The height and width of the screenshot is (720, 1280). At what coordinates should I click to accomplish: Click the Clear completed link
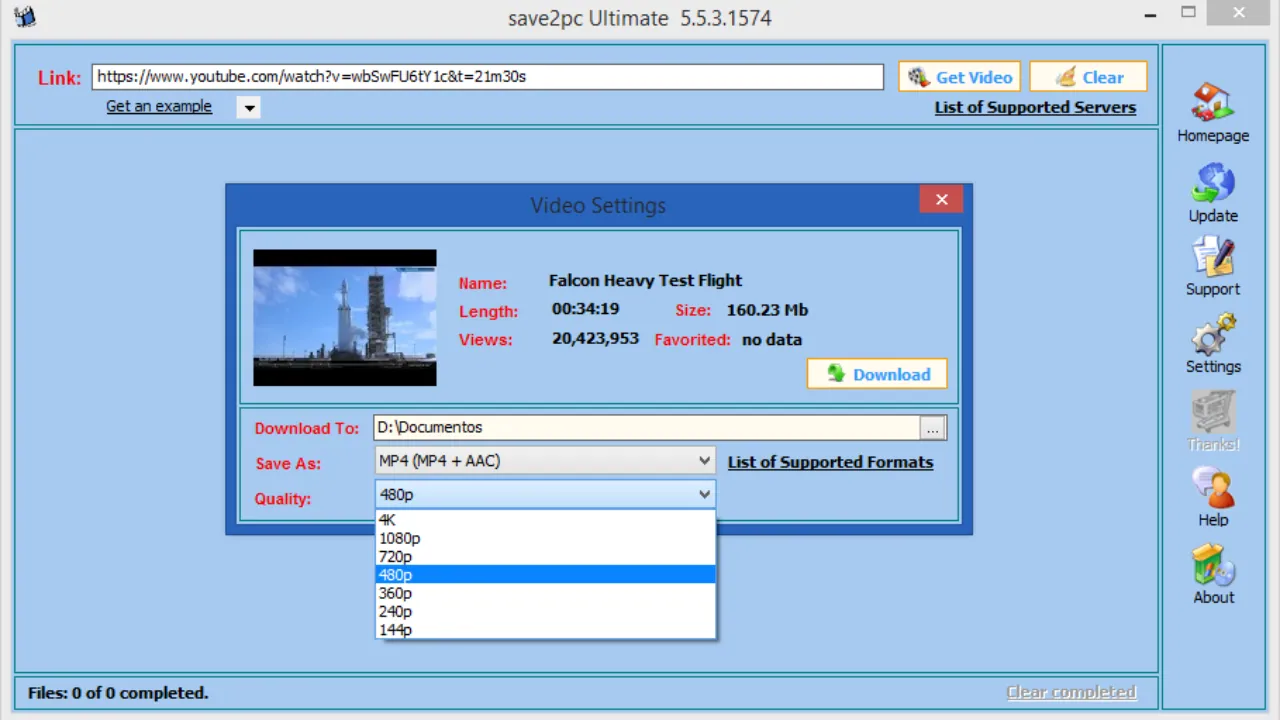click(x=1071, y=692)
